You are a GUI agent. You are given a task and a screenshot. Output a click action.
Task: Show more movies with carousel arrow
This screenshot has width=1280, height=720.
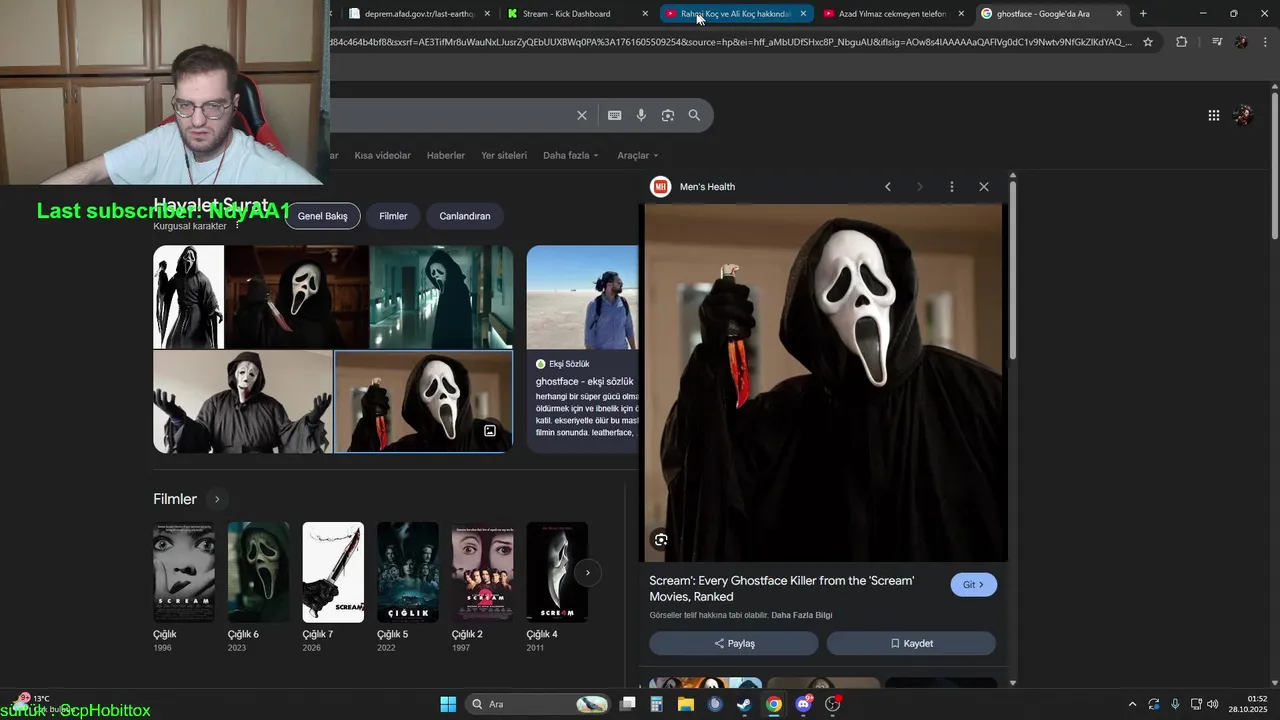click(588, 572)
